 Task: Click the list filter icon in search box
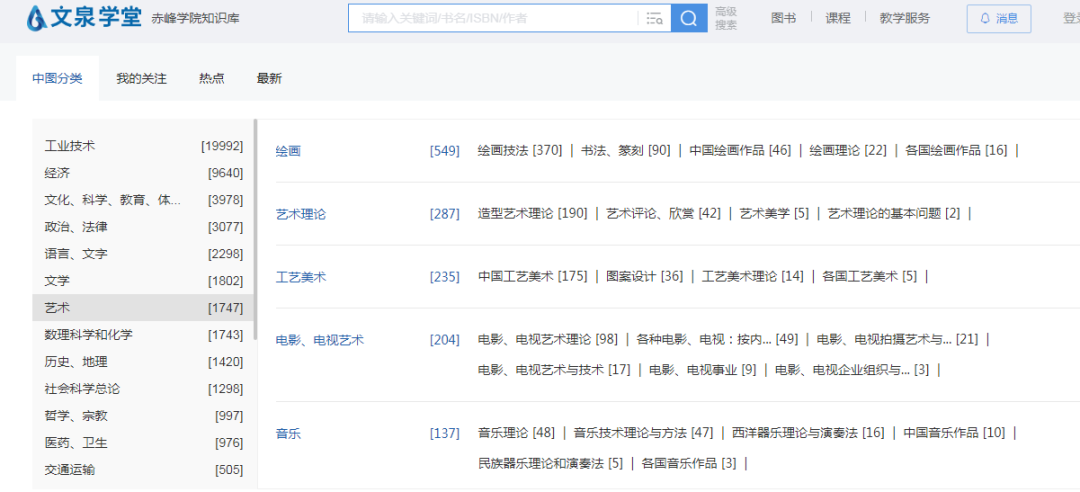[x=655, y=18]
